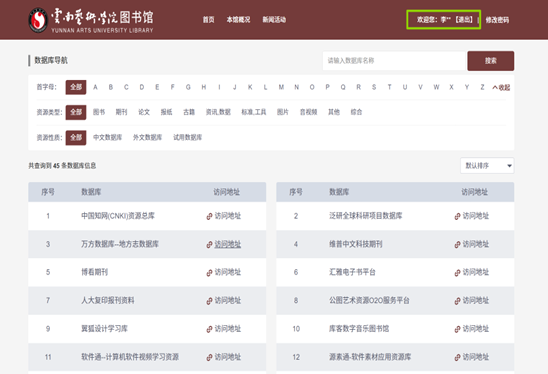Filter by first letter Z
Image resolution: width=548 pixels, height=374 pixels.
coord(482,87)
